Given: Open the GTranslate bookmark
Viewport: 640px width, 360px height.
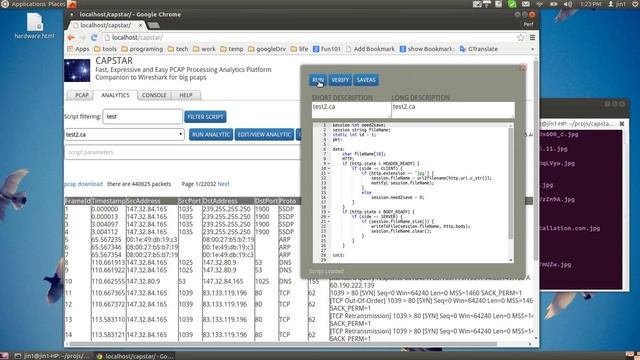Looking at the screenshot, I should click(479, 49).
